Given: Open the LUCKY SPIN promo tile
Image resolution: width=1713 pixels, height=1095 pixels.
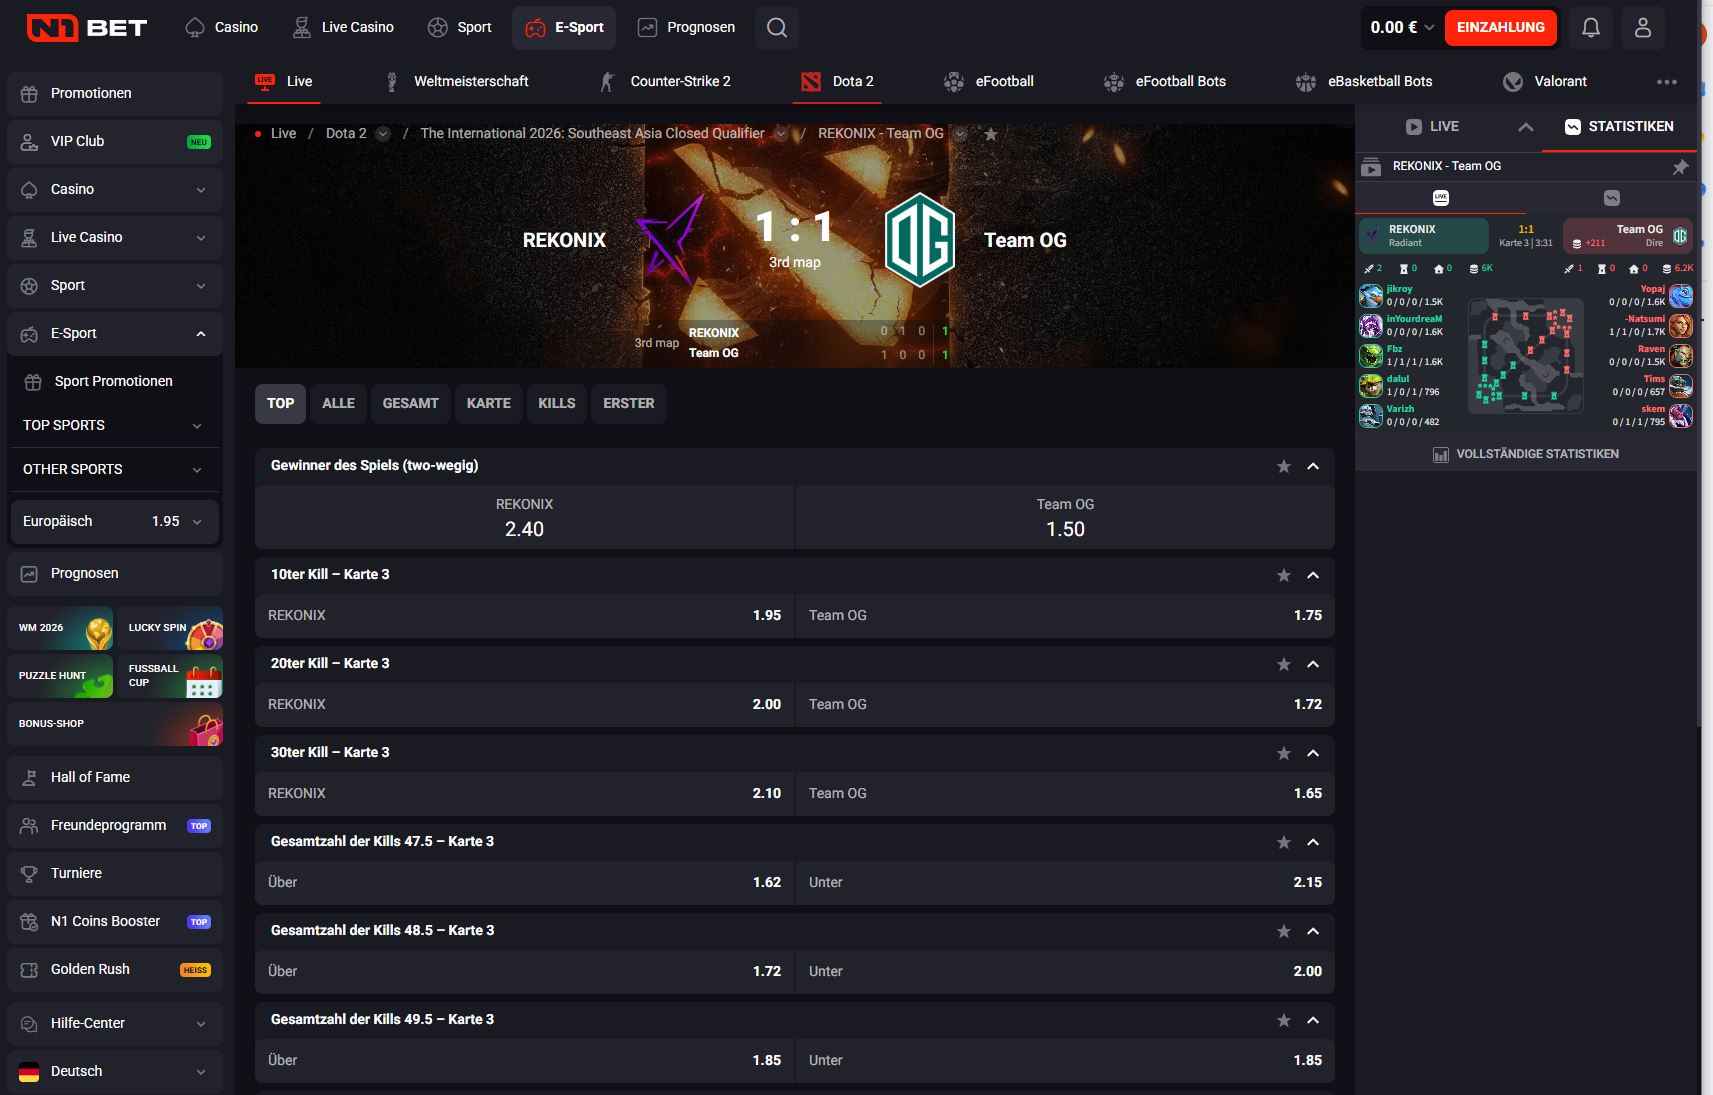Looking at the screenshot, I should 170,628.
